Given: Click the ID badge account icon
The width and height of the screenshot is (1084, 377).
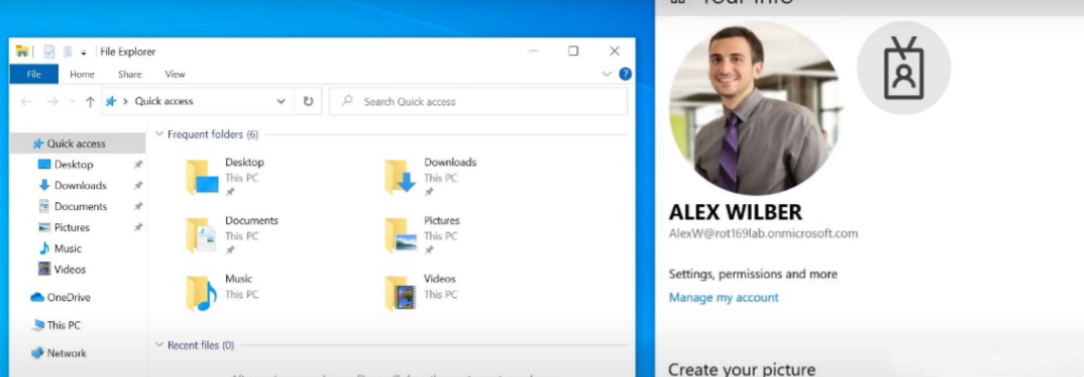Looking at the screenshot, I should tap(904, 68).
